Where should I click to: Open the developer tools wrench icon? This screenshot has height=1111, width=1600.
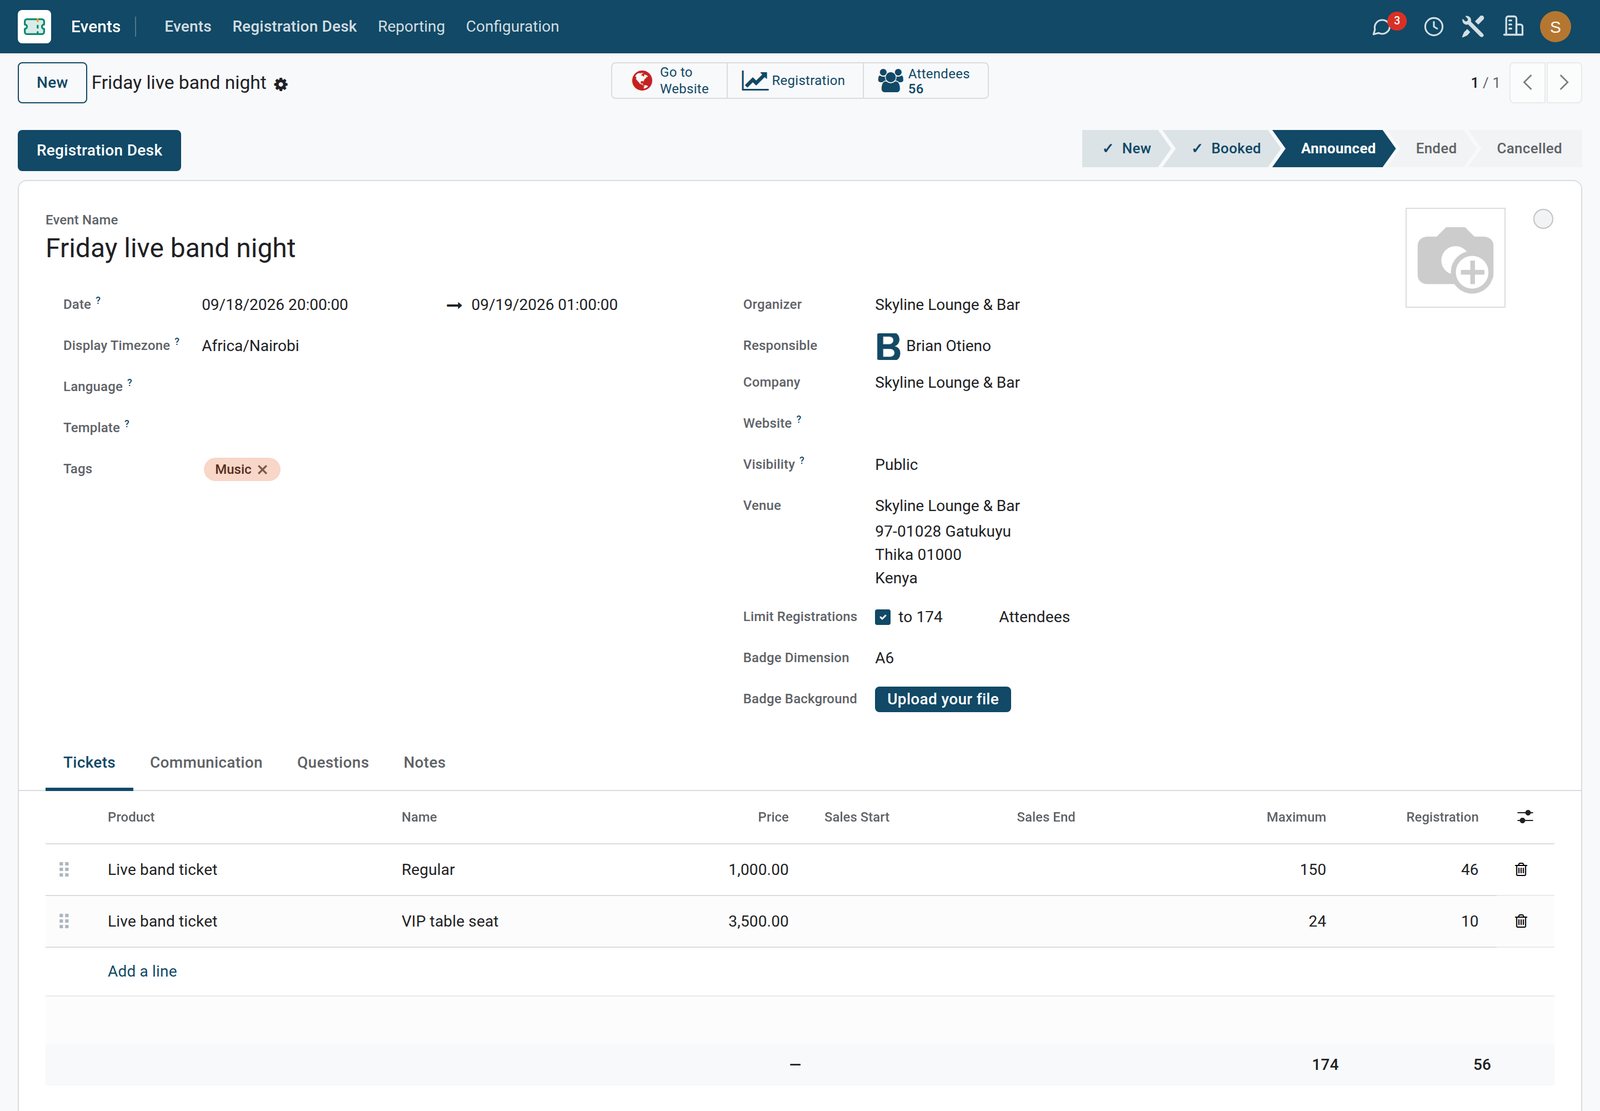(x=1472, y=26)
